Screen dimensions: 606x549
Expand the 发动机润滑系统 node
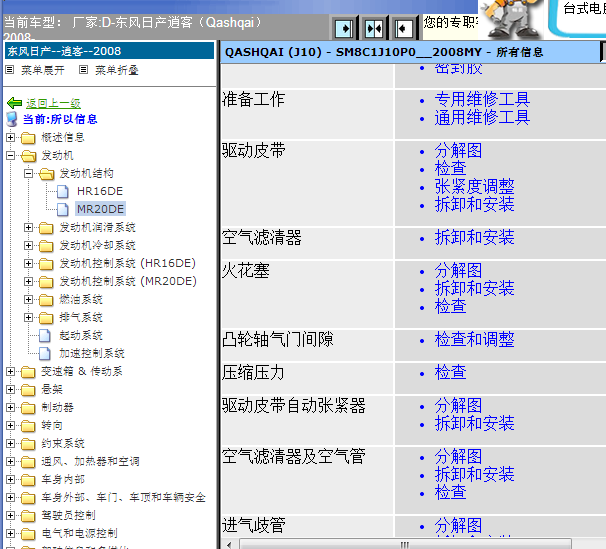point(28,227)
